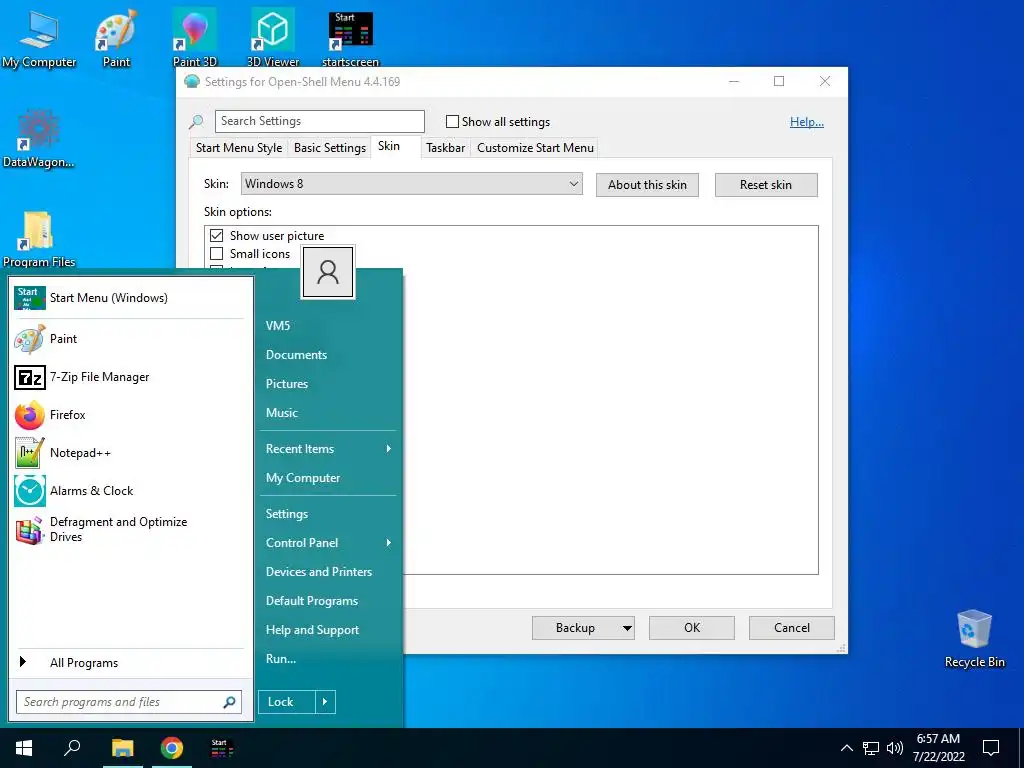Screen dimensions: 1024x768
Task: Uncheck Show user picture option
Action: pyautogui.click(x=217, y=235)
